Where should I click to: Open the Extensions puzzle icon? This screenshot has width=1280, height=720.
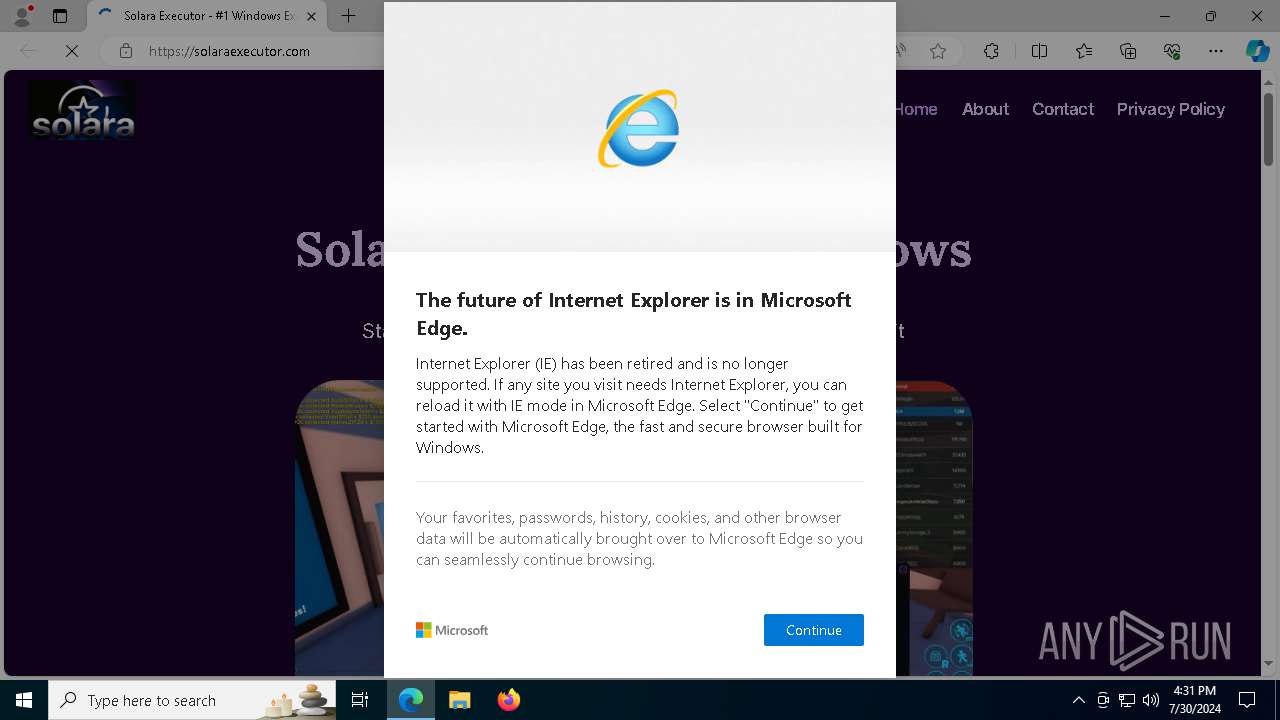pyautogui.click(x=991, y=51)
